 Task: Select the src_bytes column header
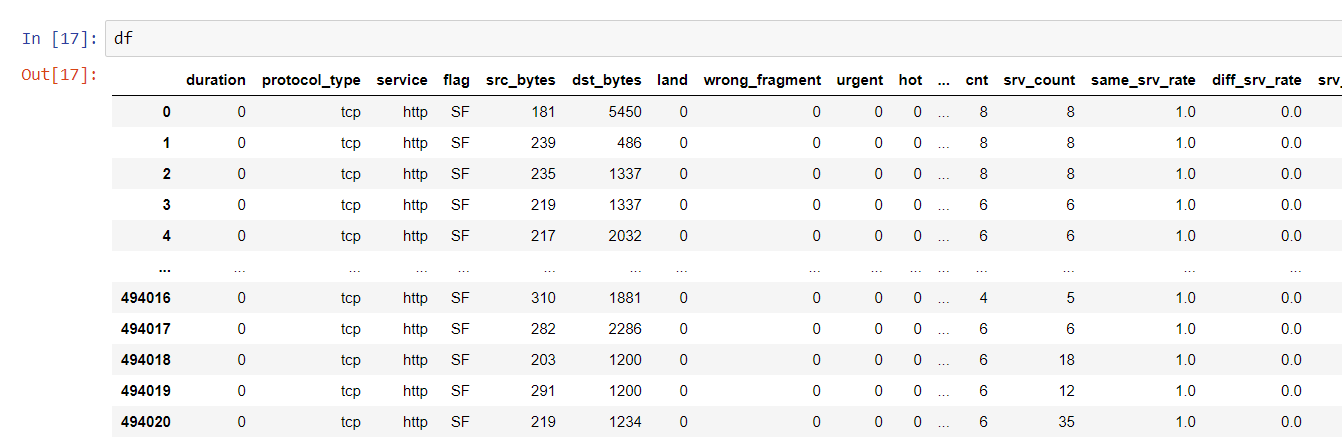521,80
